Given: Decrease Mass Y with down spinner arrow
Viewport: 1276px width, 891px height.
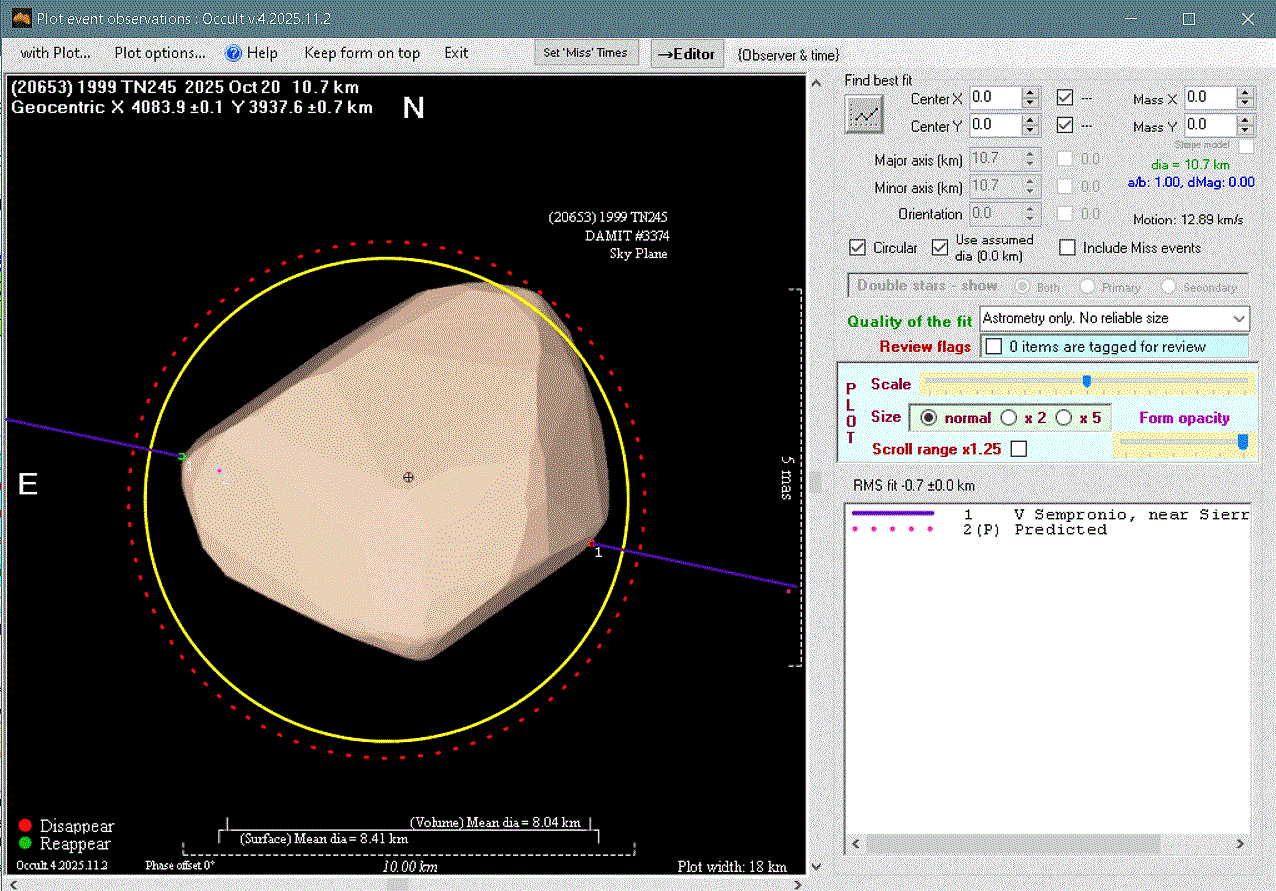Looking at the screenshot, I should 1244,130.
